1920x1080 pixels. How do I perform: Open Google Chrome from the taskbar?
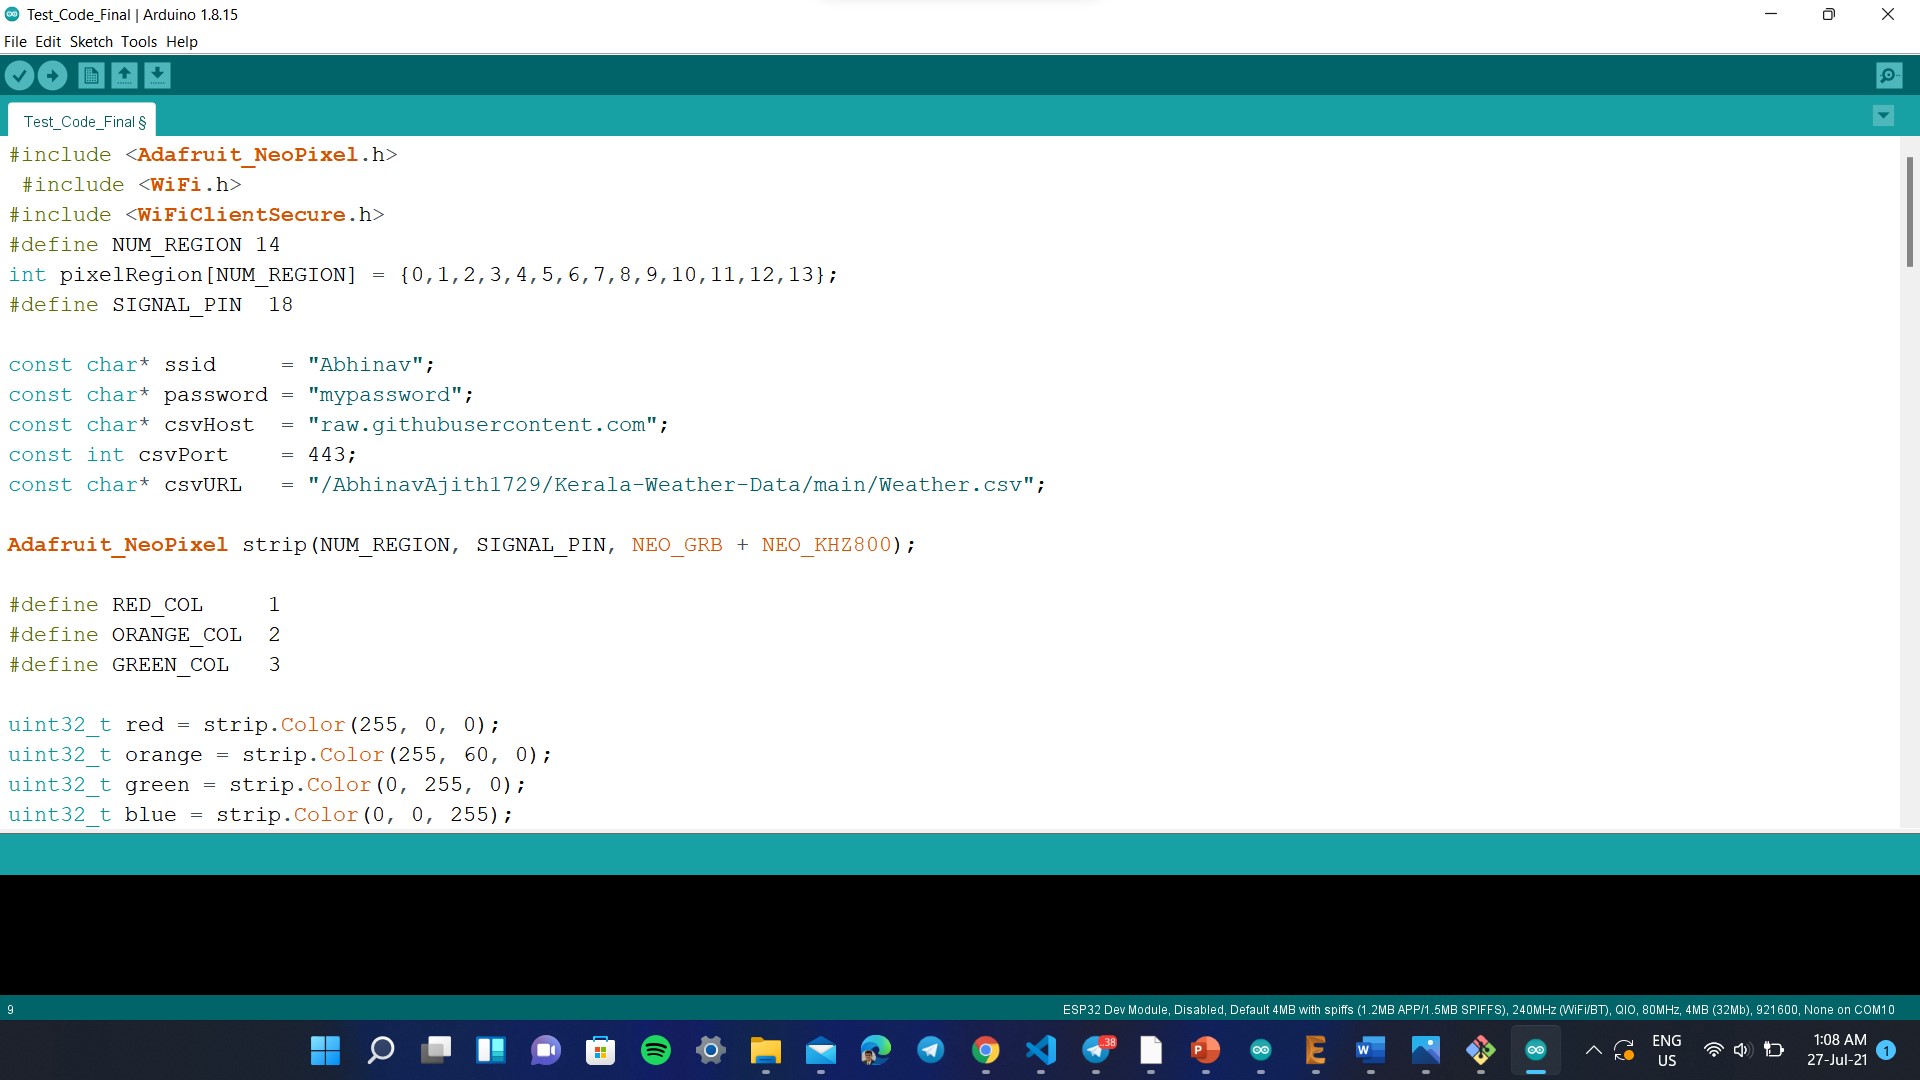point(985,1050)
